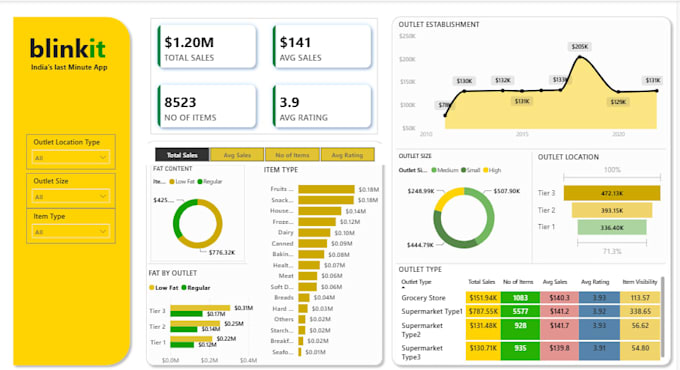Click the 338.65 Item Visibility cell
Viewport: 680px width, 370px height.
point(640,311)
